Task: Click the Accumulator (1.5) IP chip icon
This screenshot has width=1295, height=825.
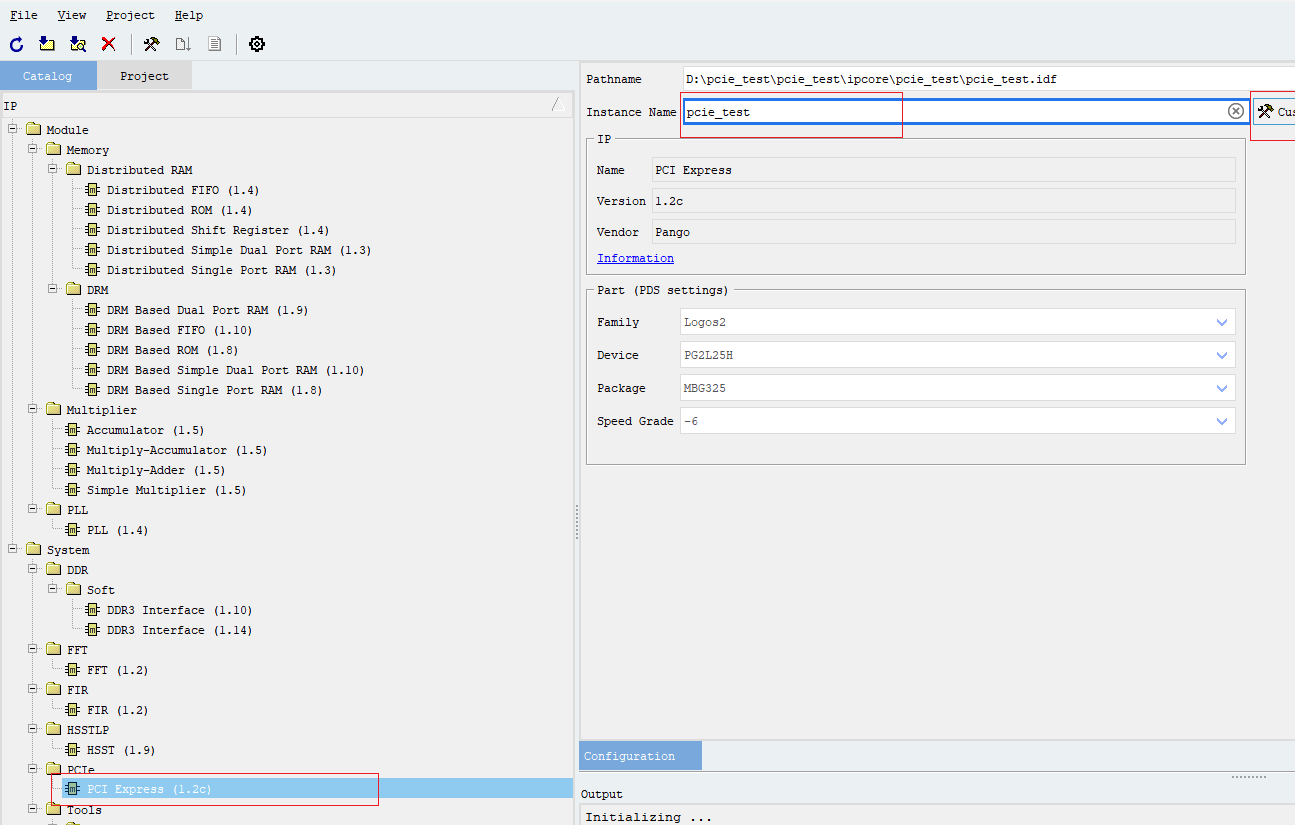Action: (73, 430)
